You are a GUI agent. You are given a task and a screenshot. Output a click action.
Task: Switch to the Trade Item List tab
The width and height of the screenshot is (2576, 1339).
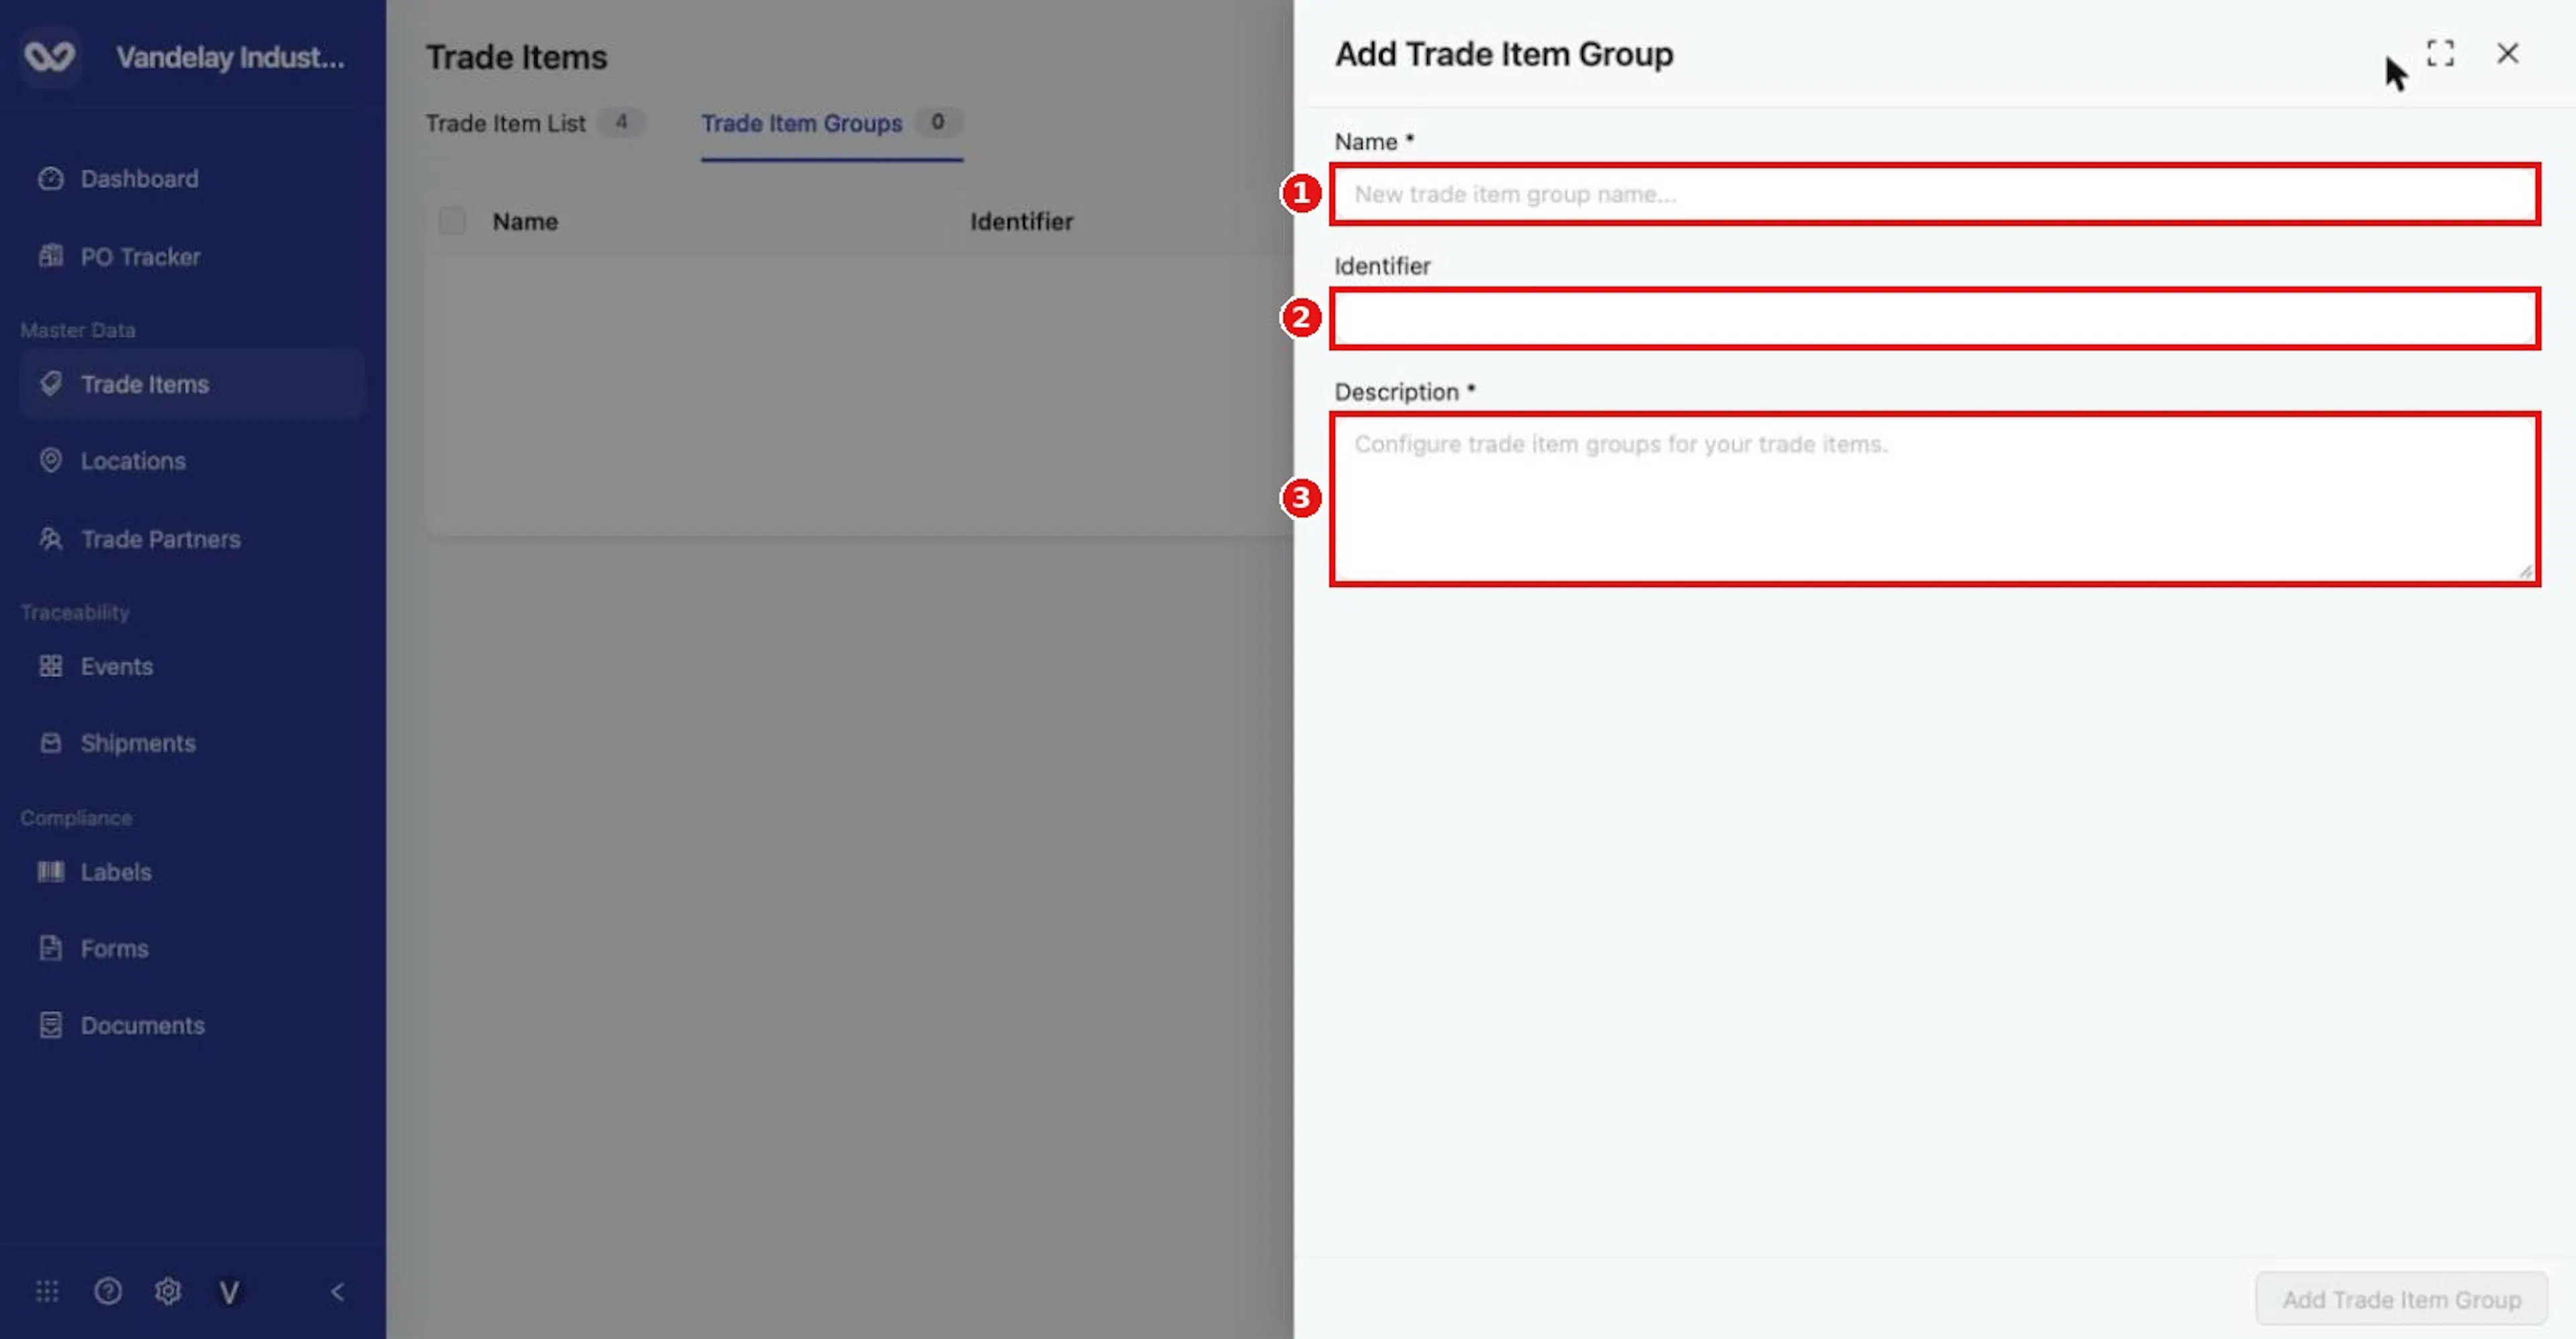(535, 123)
